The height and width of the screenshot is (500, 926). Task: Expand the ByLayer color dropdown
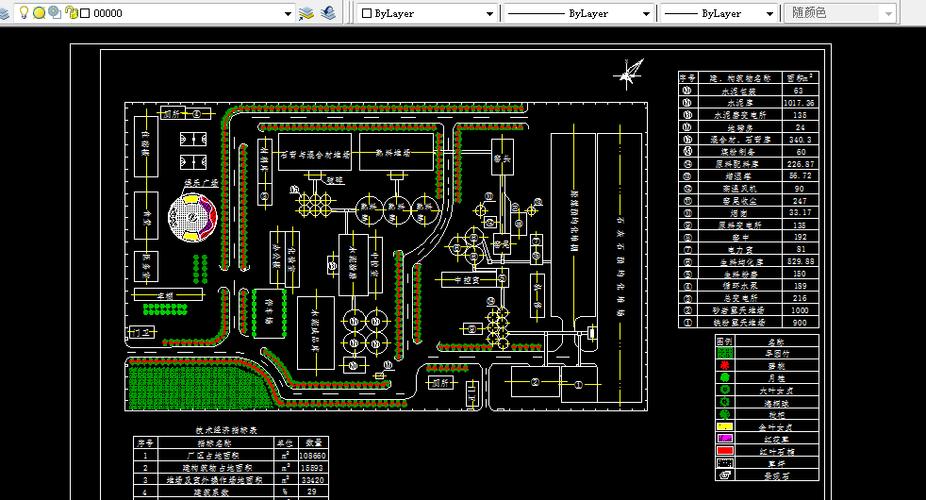(x=489, y=14)
